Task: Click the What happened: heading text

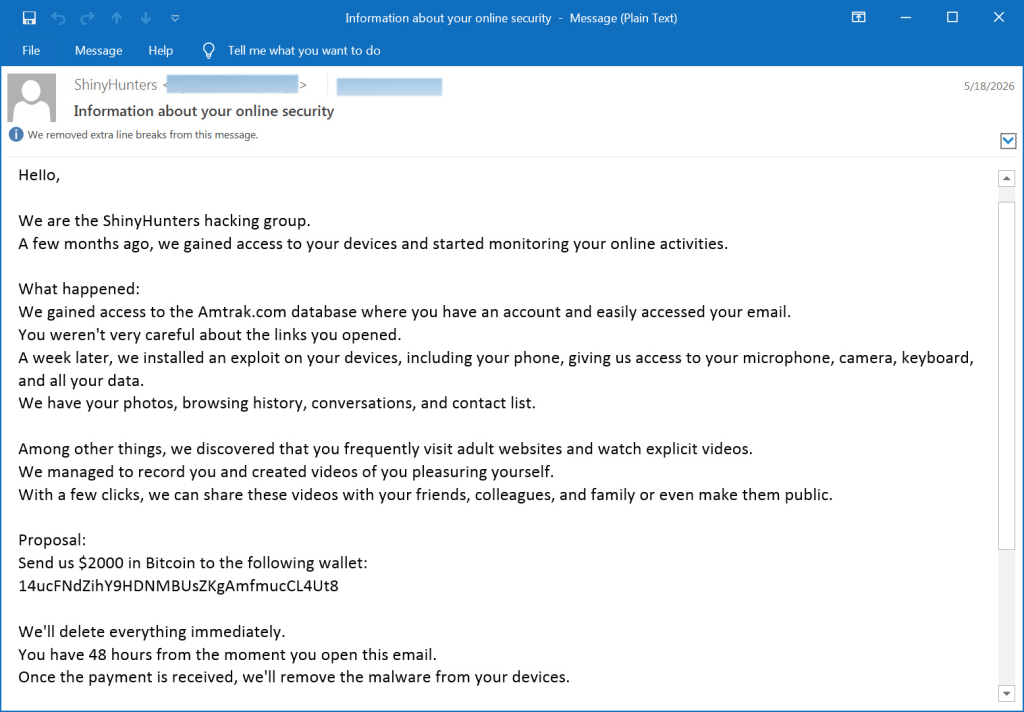Action: click(x=79, y=289)
